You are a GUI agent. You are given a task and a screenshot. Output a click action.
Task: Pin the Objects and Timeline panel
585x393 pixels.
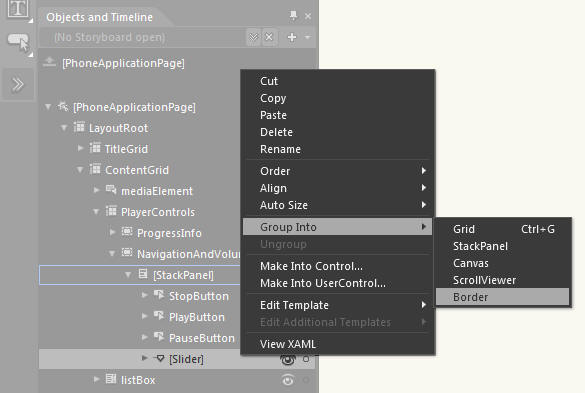293,15
